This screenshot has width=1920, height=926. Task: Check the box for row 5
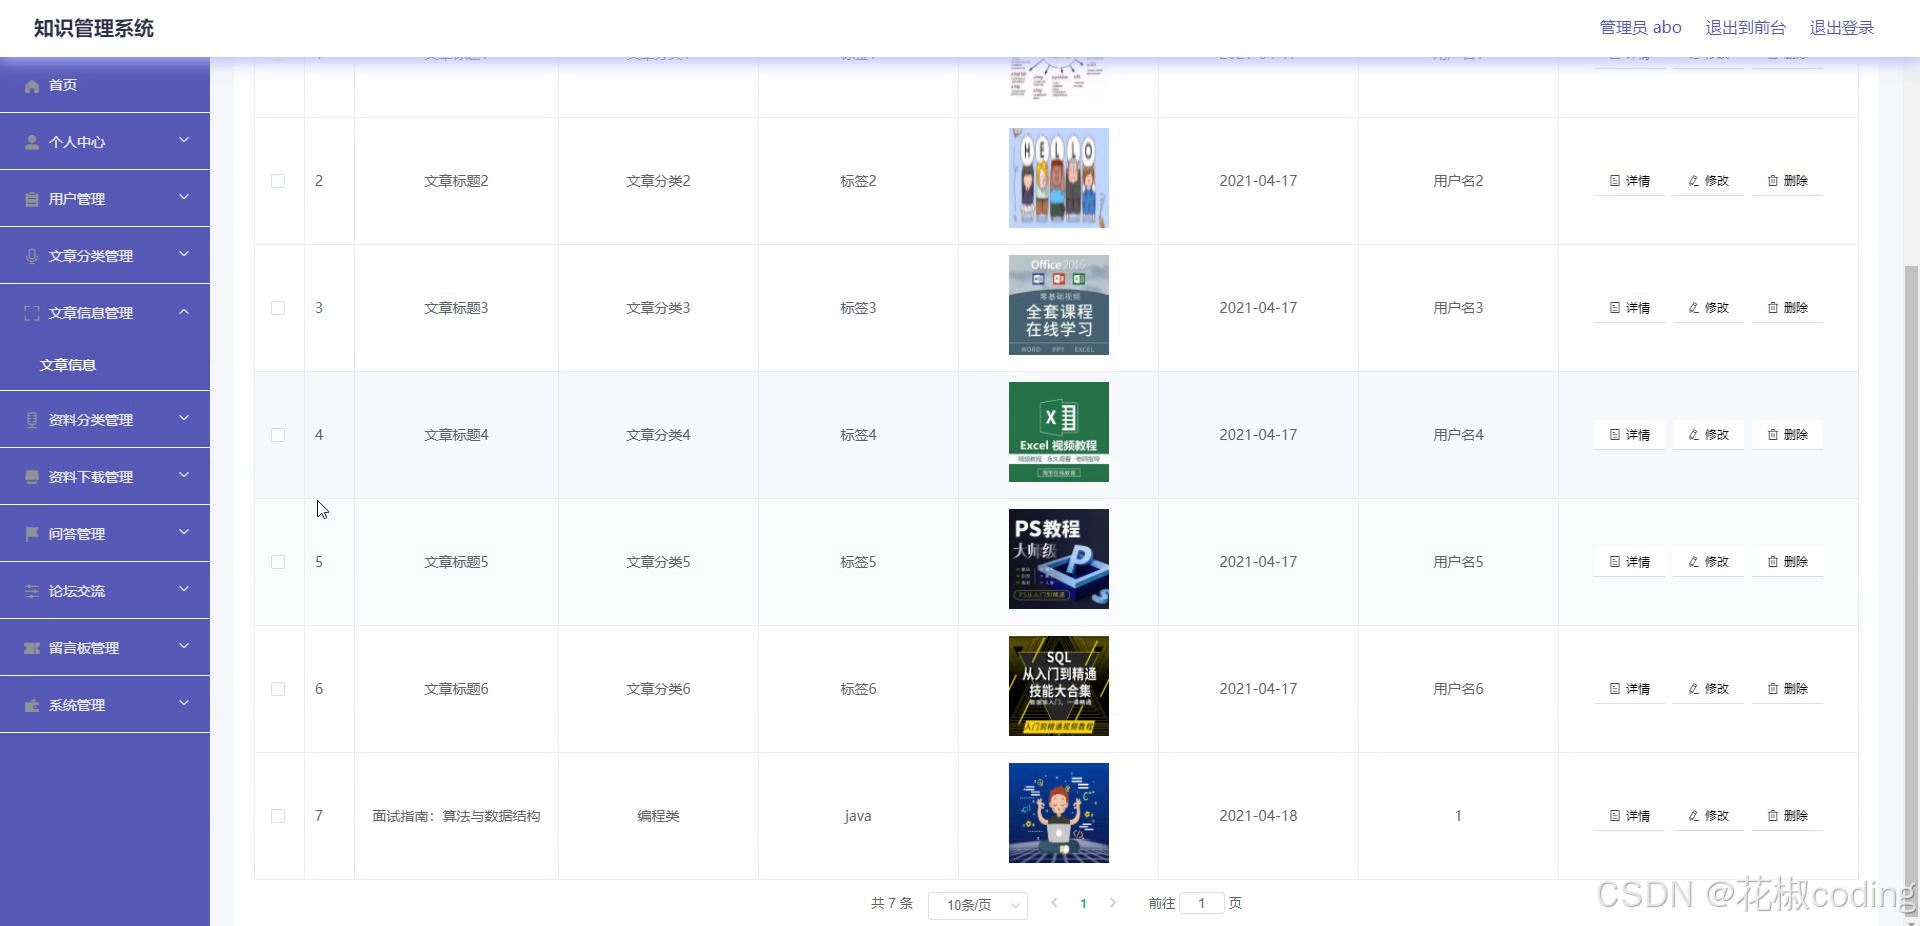click(278, 562)
